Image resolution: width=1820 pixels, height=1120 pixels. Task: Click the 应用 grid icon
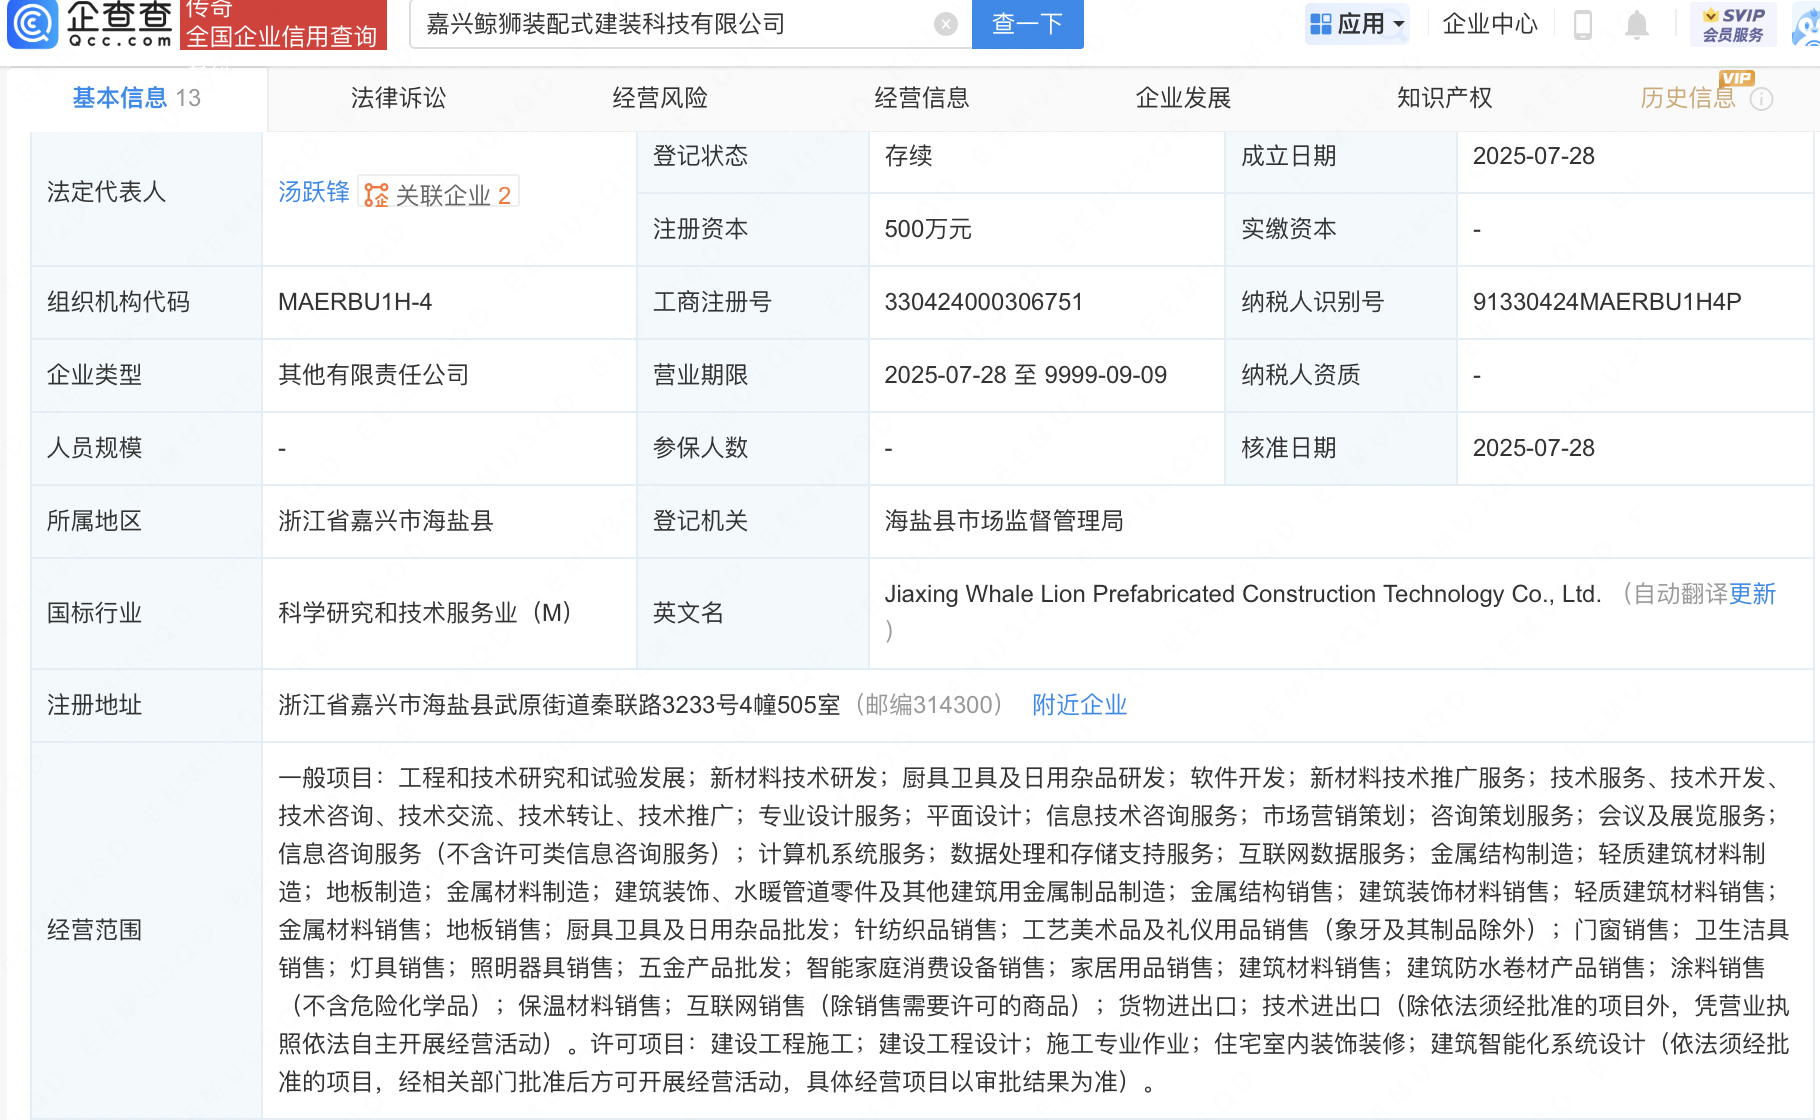click(1320, 24)
